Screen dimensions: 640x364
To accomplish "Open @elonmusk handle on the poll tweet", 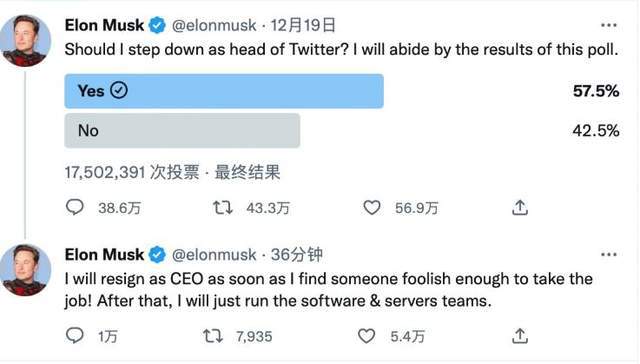I will pyautogui.click(x=214, y=25).
